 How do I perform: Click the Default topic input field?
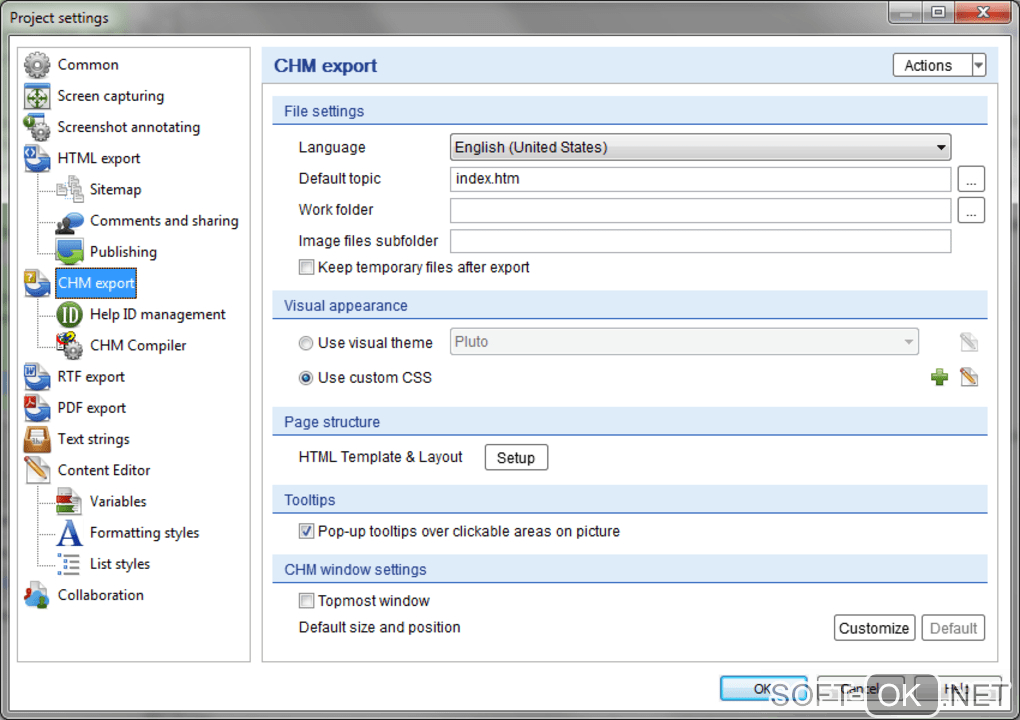coord(700,179)
